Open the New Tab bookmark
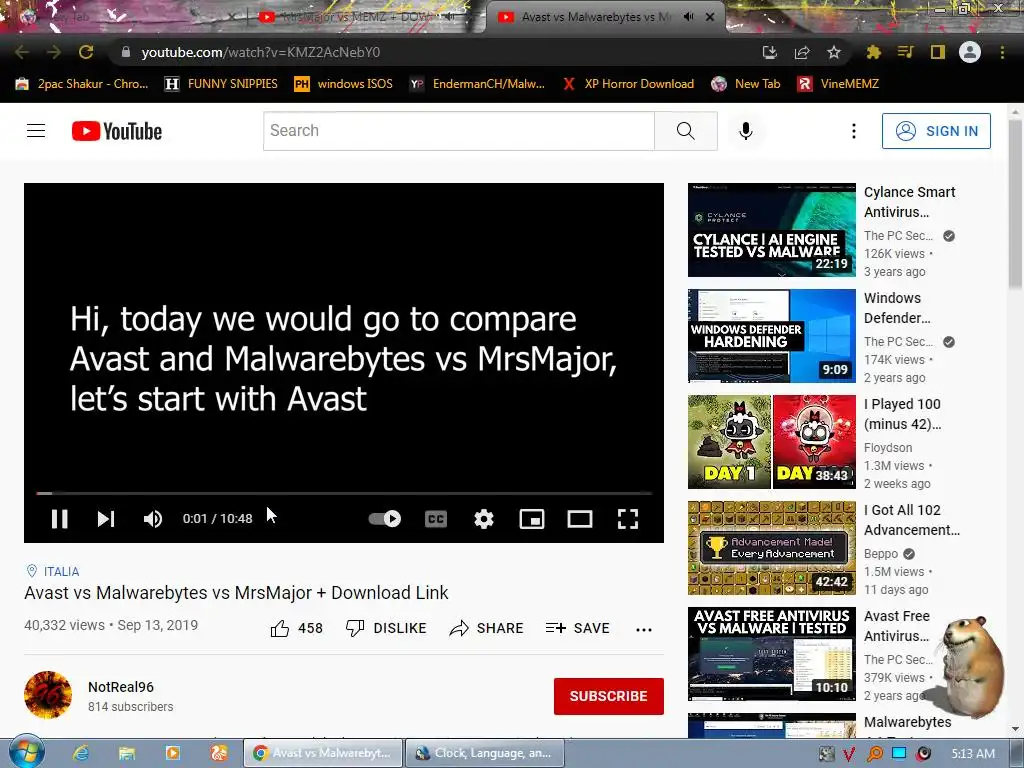This screenshot has width=1024, height=768. click(746, 84)
